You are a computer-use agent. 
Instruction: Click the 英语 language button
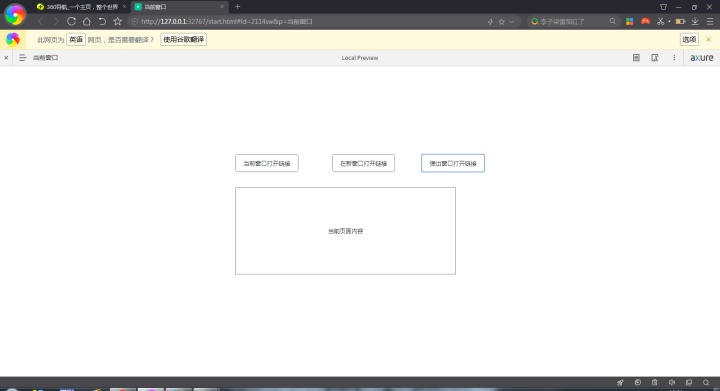click(x=76, y=39)
